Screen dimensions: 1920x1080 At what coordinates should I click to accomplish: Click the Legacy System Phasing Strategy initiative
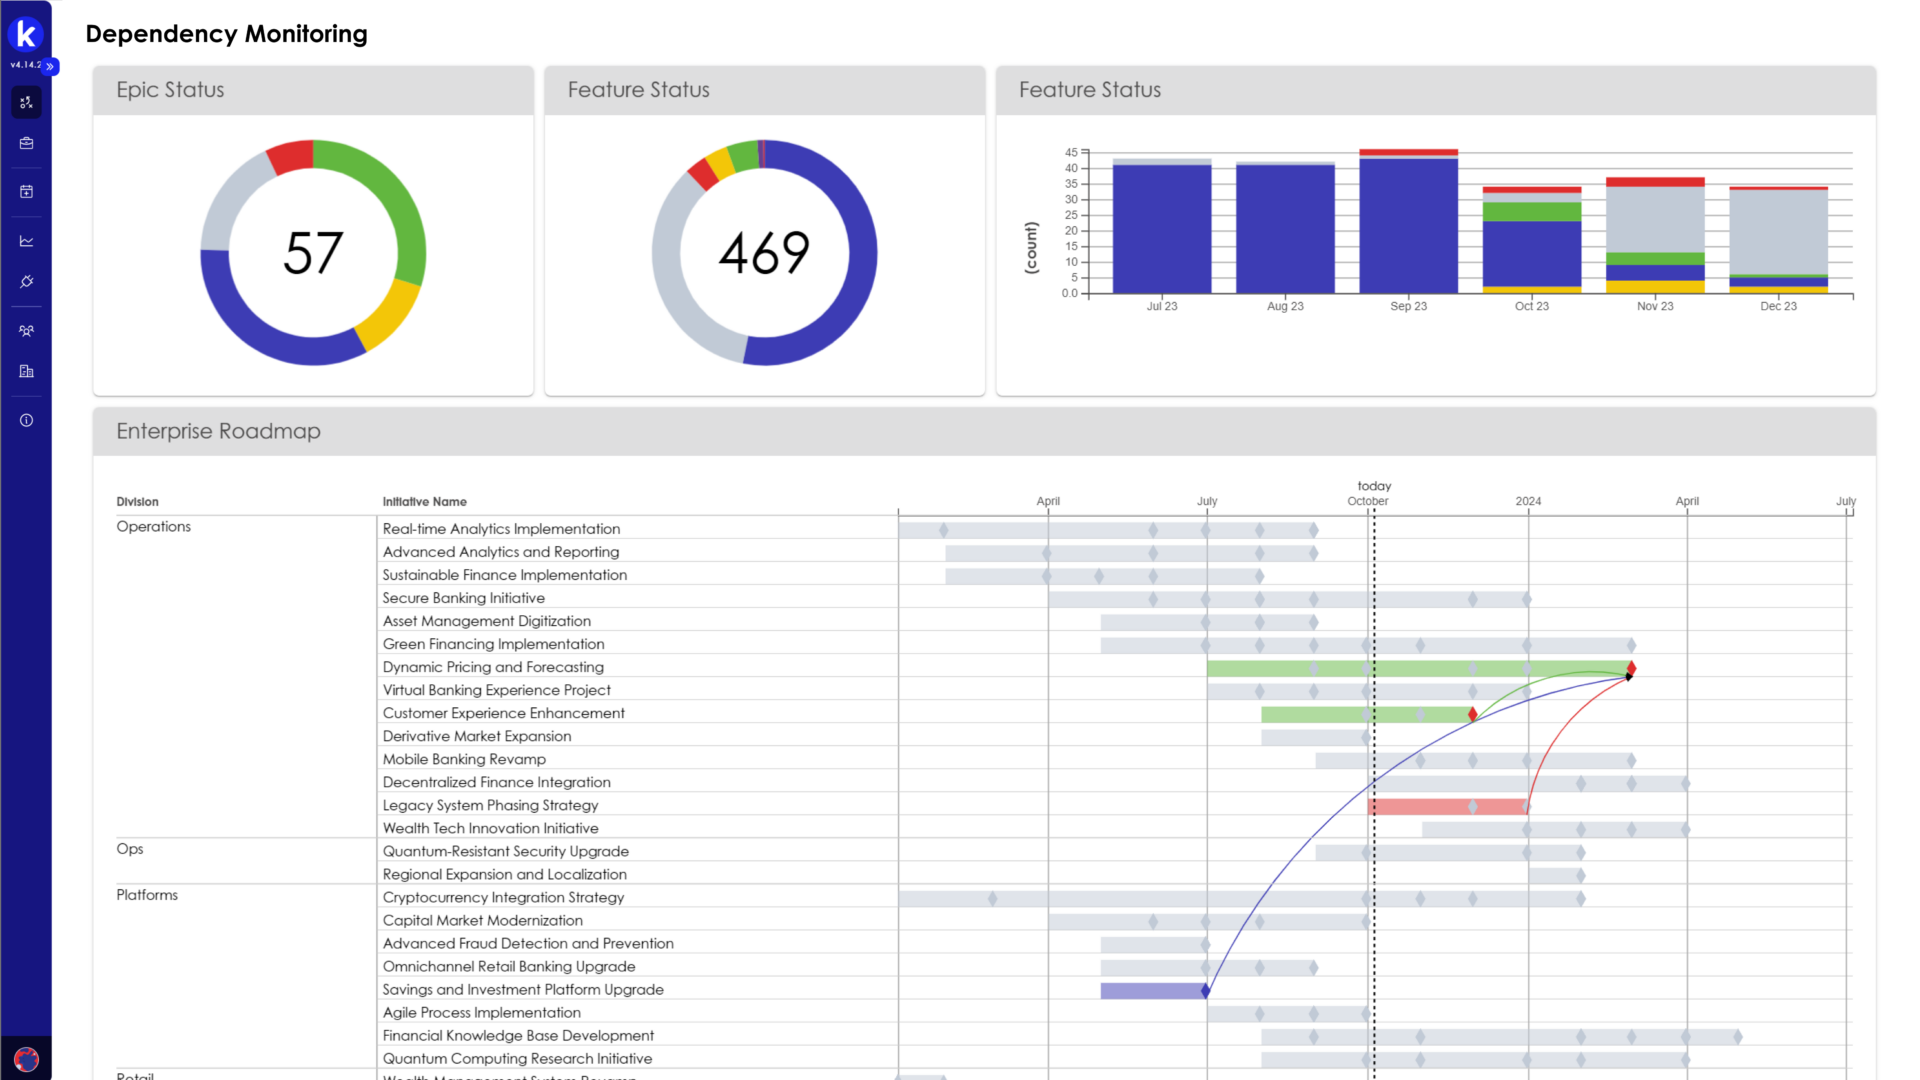click(x=489, y=805)
